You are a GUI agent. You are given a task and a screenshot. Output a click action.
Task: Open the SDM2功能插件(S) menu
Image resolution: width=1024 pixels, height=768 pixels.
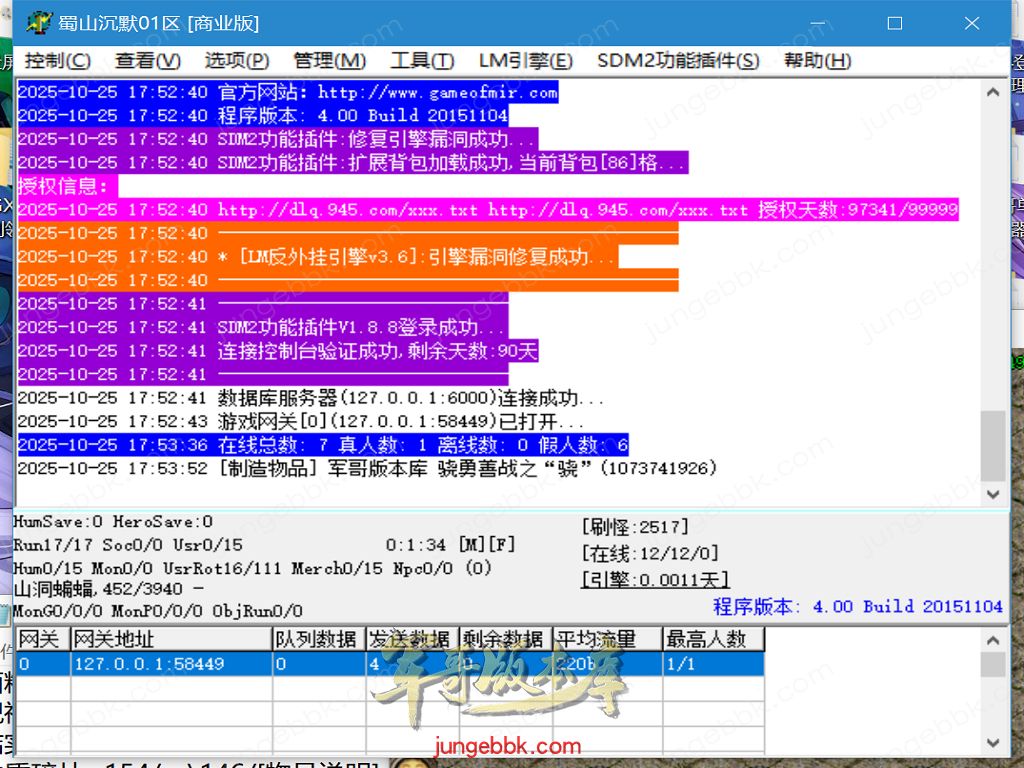point(678,61)
